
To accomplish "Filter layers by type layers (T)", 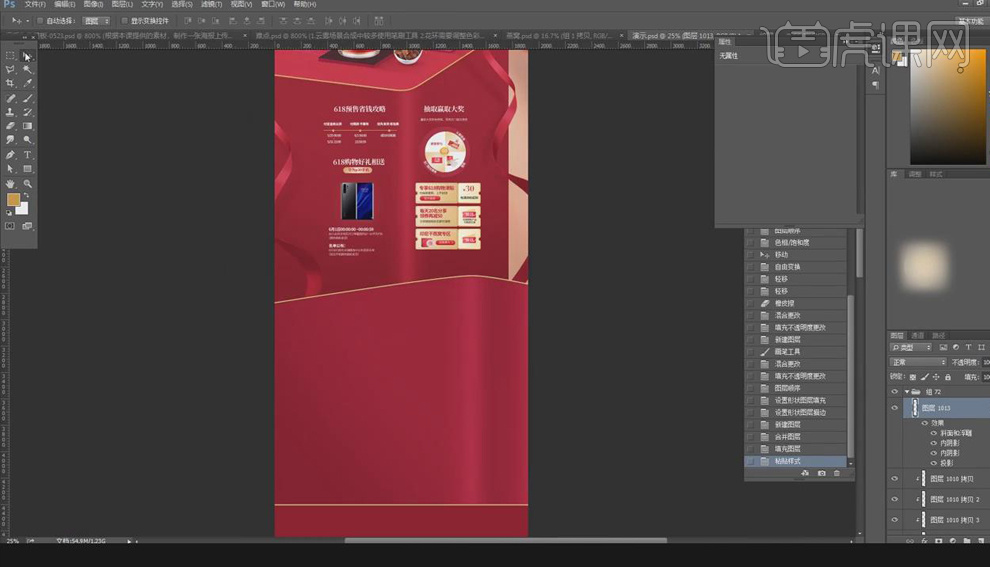I will click(969, 347).
